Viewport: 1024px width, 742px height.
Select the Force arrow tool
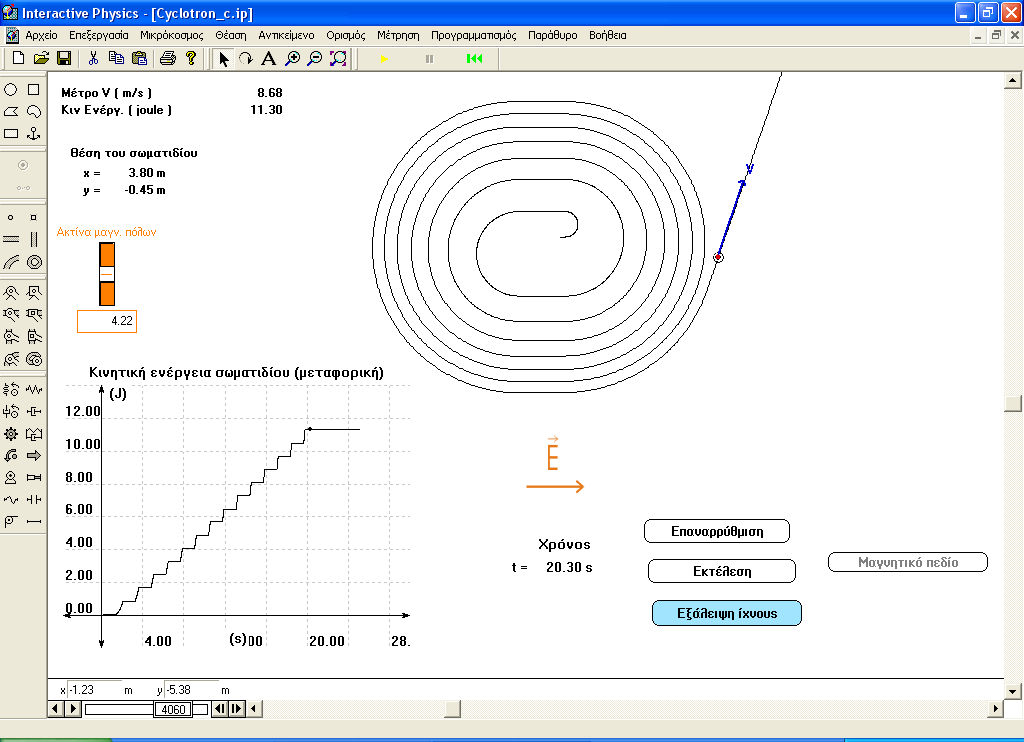point(33,455)
